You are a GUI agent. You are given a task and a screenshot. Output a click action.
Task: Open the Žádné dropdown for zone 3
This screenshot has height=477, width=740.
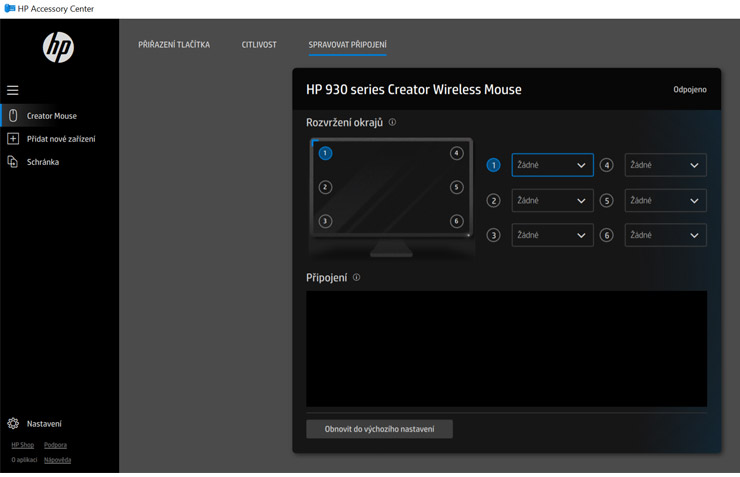(553, 235)
